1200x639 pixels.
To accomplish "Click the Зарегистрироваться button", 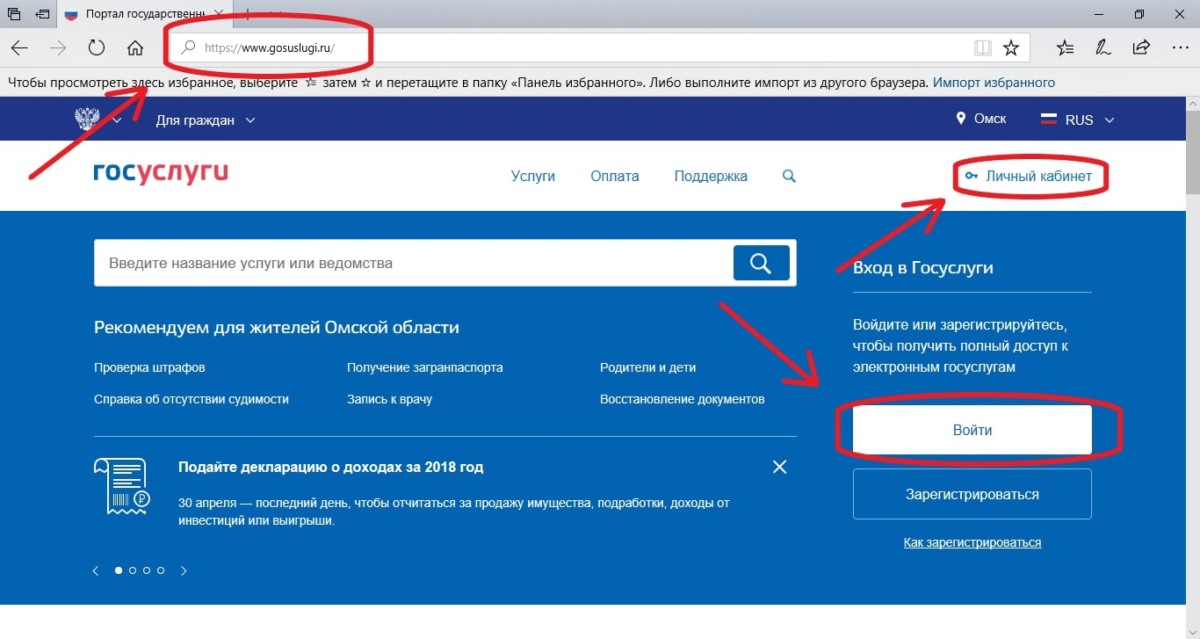I will pos(972,494).
